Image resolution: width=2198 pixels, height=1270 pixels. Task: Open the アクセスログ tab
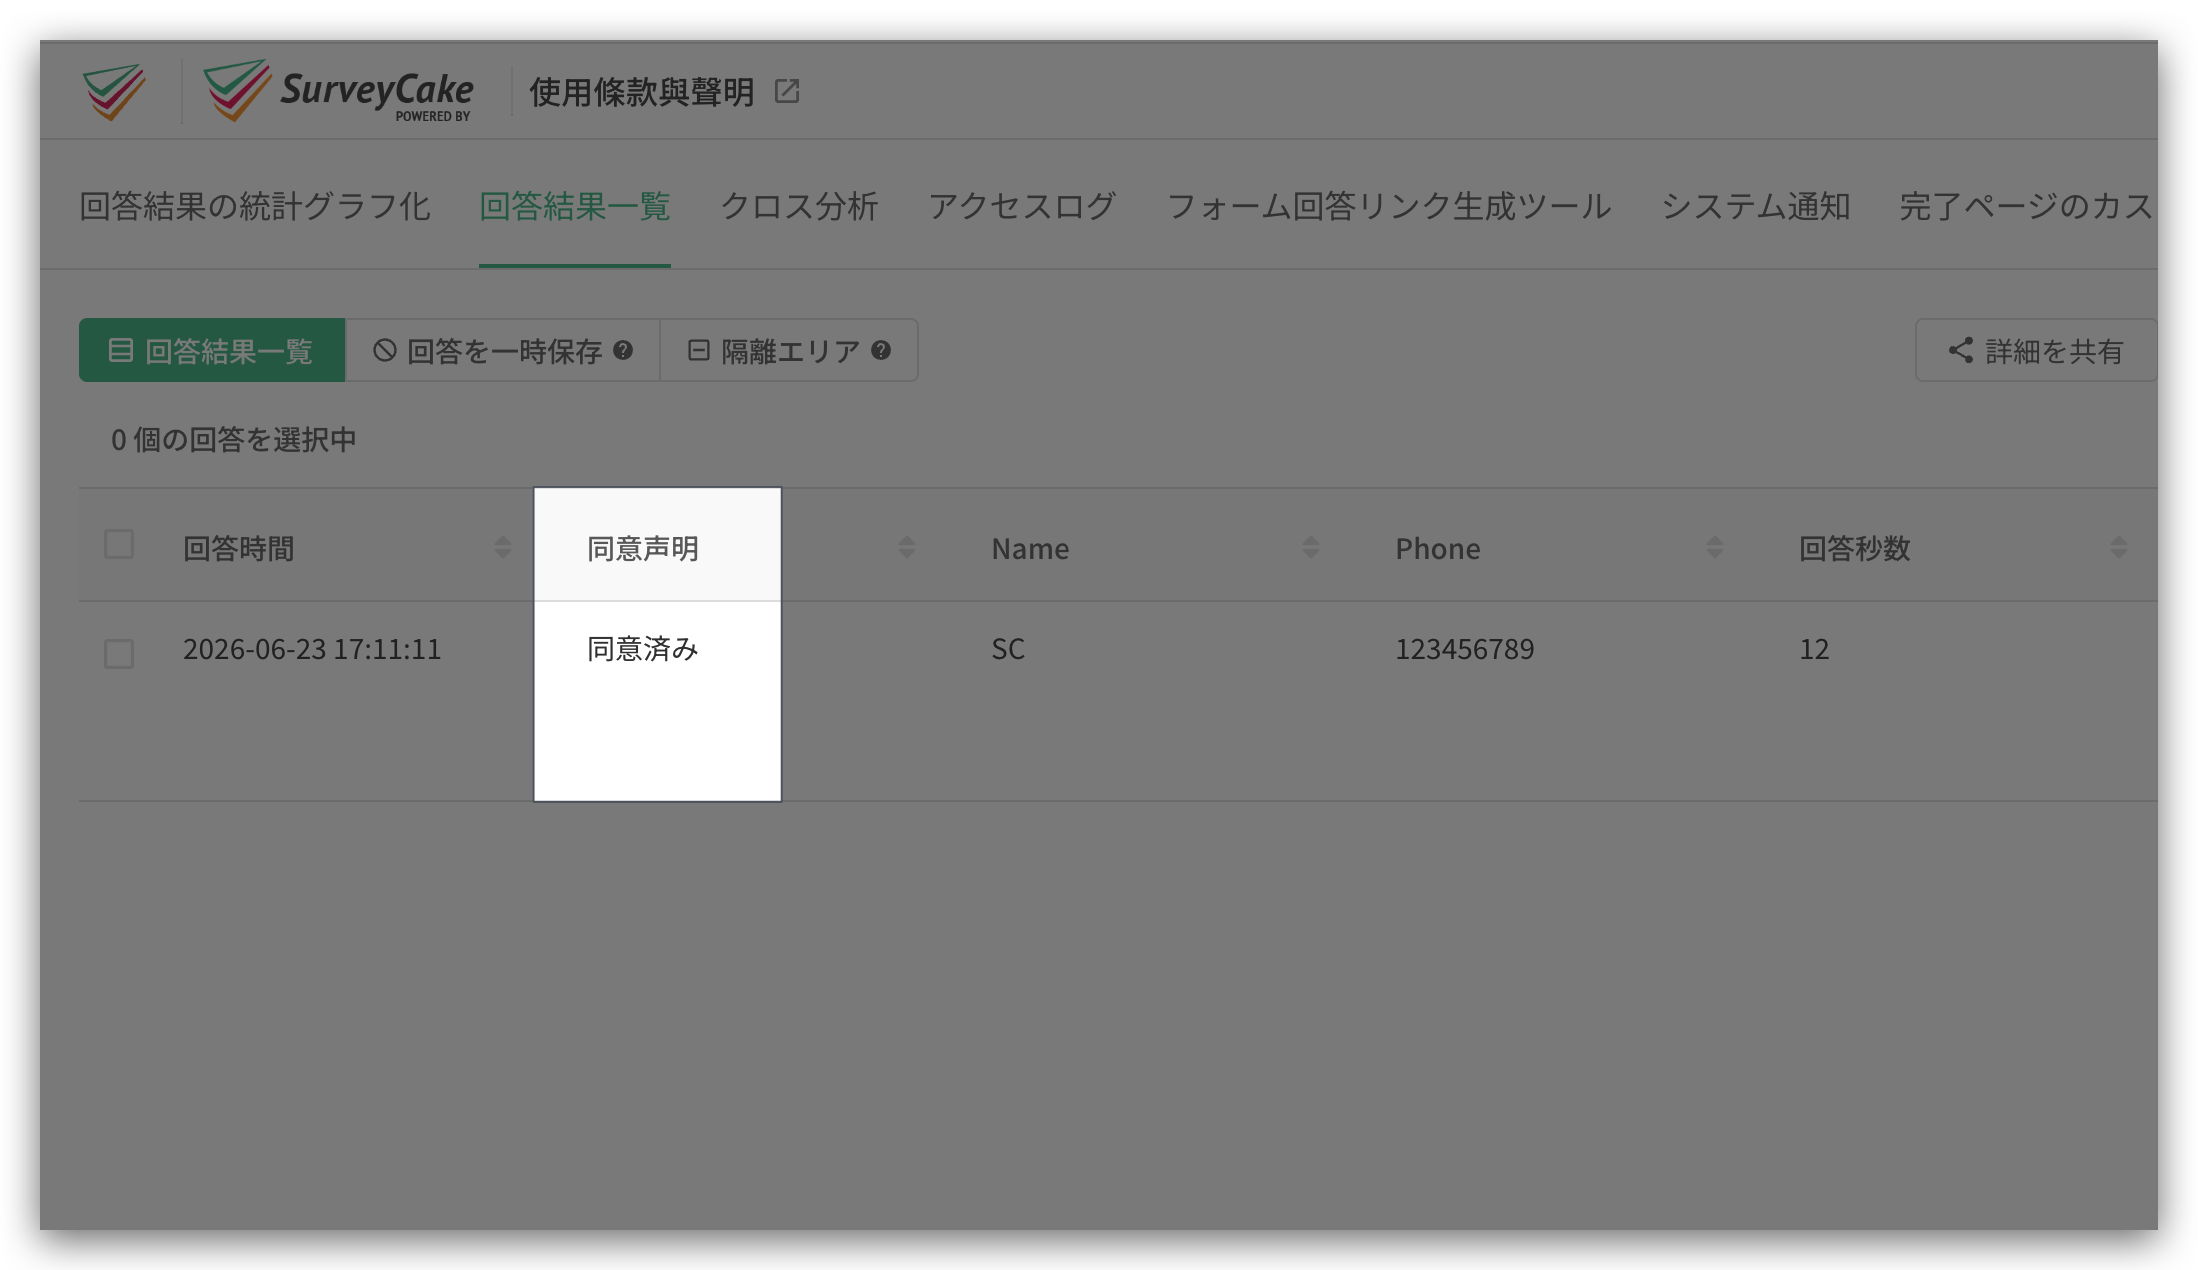tap(1022, 206)
